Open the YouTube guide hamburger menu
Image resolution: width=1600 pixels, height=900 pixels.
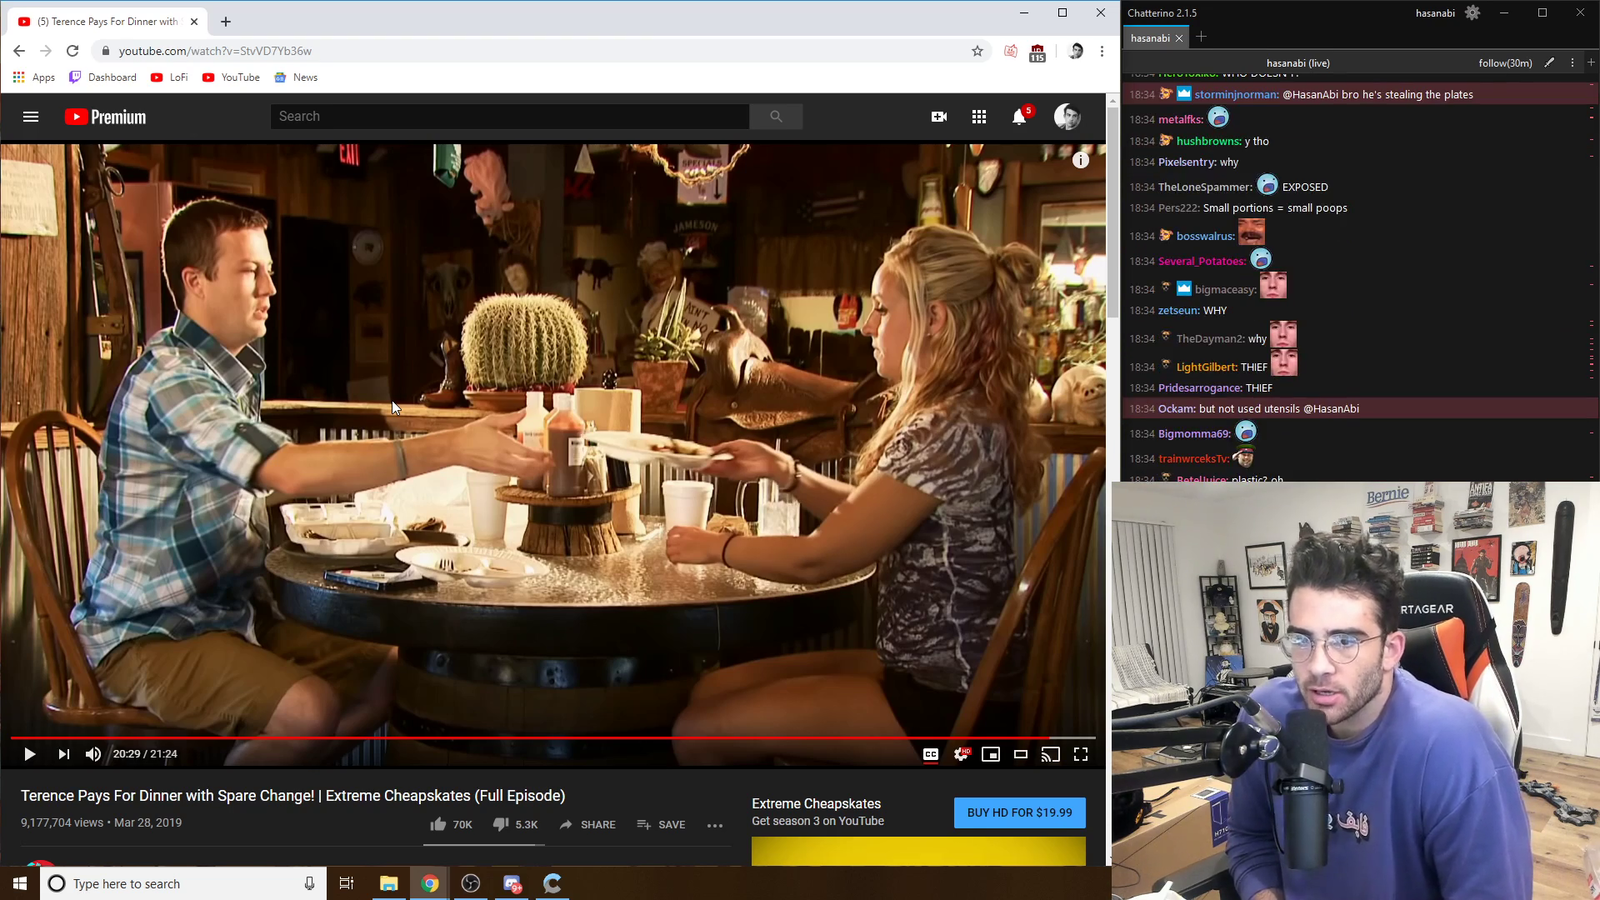click(x=31, y=117)
